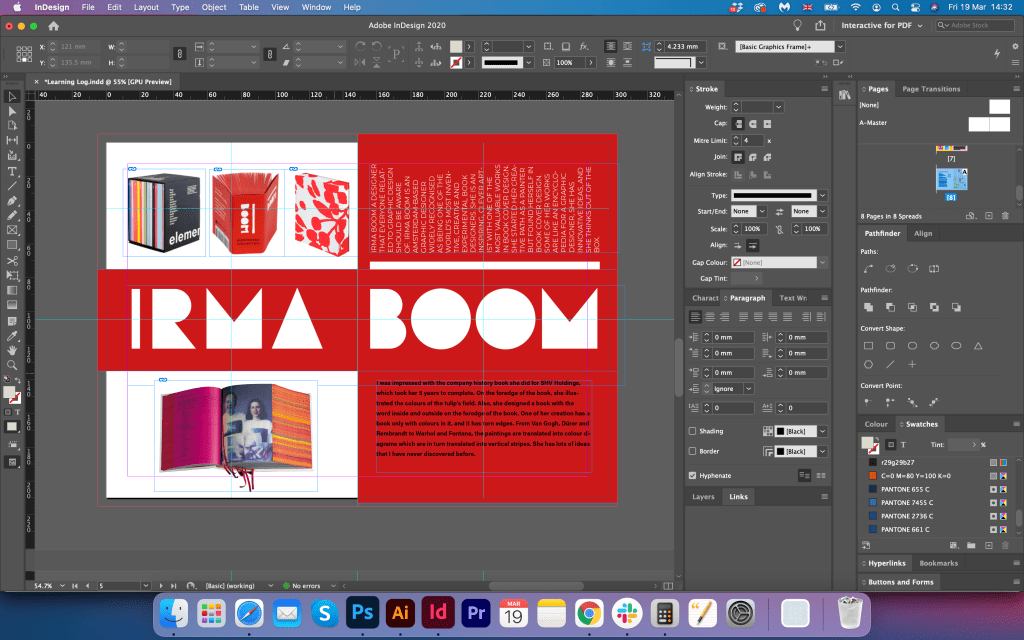
Task: Click the round cap stroke icon
Action: [752, 123]
